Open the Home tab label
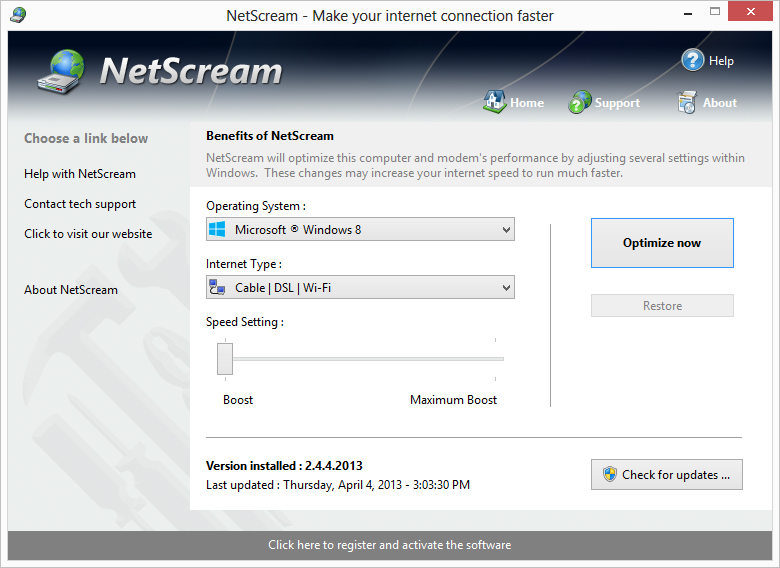The image size is (780, 568). (x=527, y=103)
